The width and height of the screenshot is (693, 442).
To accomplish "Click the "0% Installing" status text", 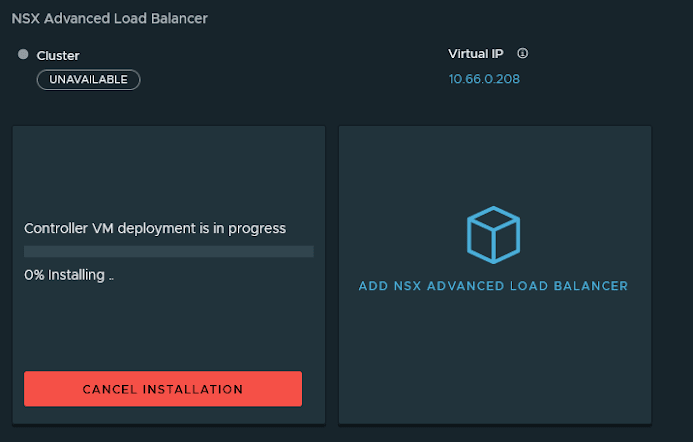I will coord(69,275).
